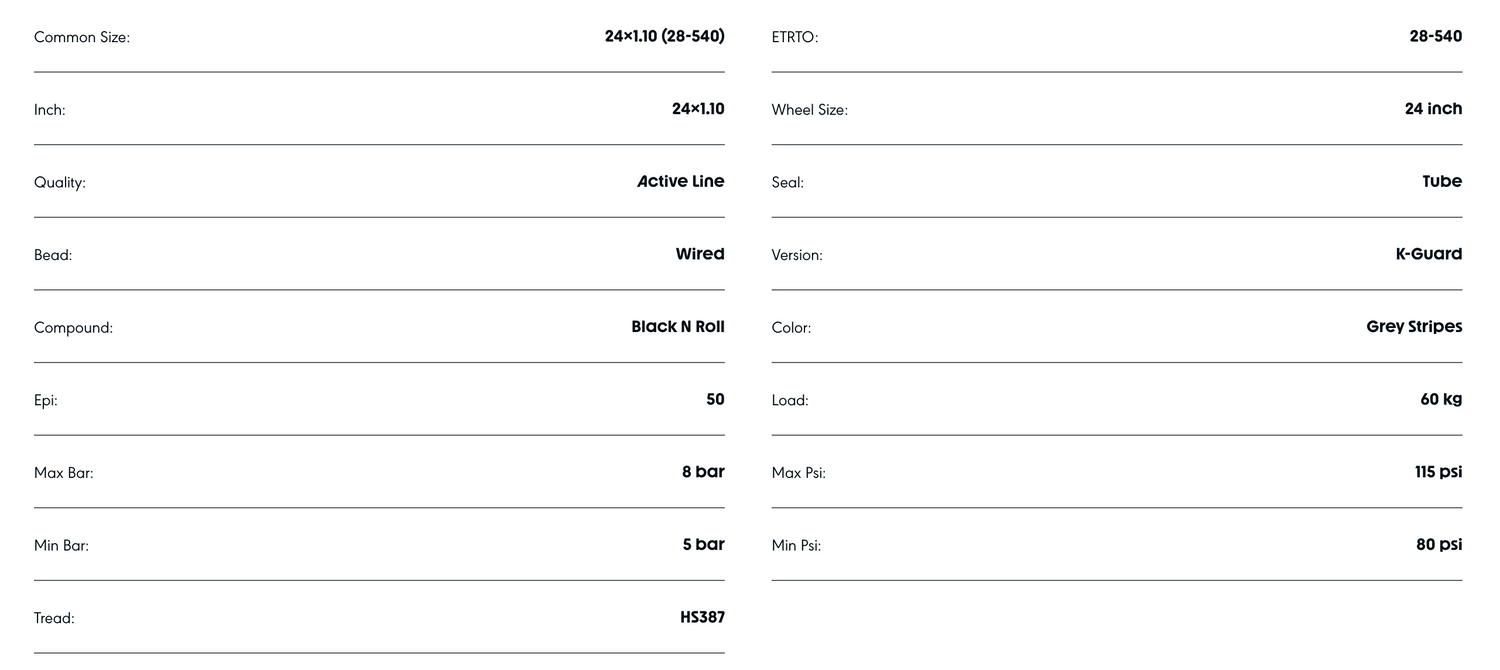The image size is (1500, 670).
Task: Click the Common Size value 24×1.10 (28-540)
Action: [x=664, y=36]
